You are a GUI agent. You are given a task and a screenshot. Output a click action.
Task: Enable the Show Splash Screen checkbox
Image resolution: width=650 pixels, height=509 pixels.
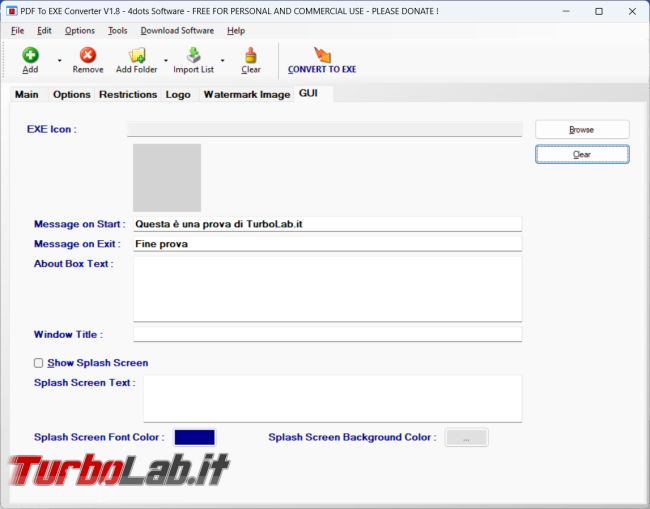(x=39, y=363)
